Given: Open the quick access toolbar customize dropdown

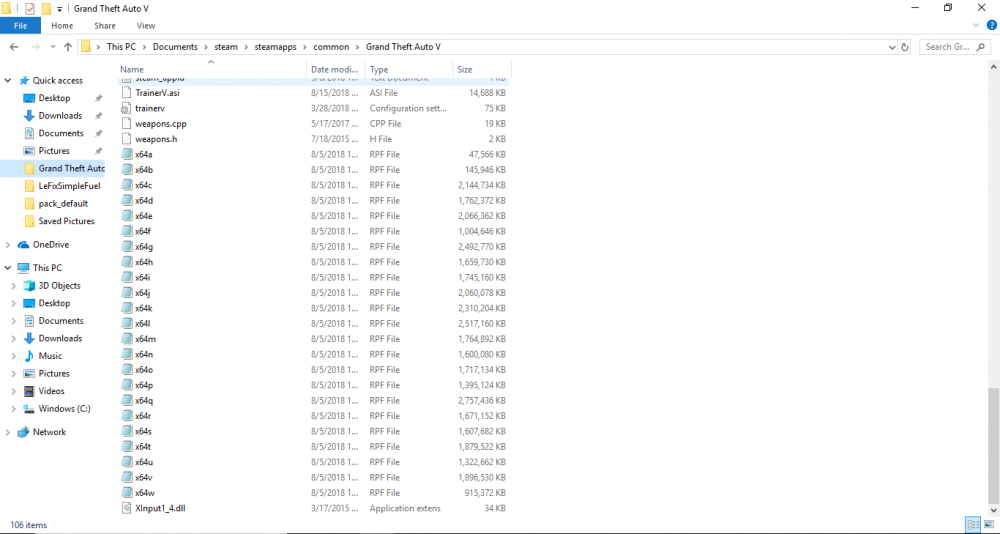Looking at the screenshot, I should point(59,9).
